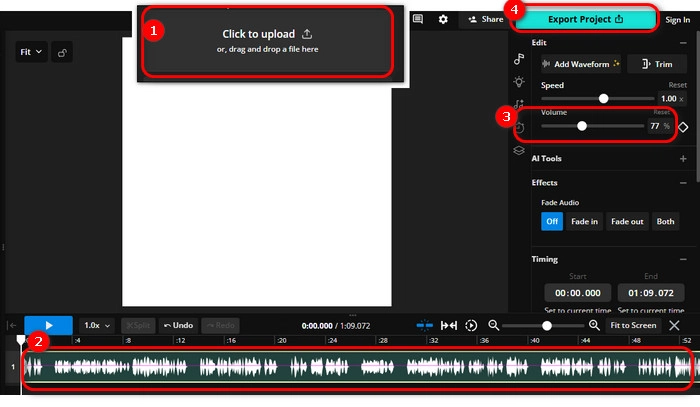The image size is (700, 407).
Task: Click the Undo button
Action: tap(178, 325)
